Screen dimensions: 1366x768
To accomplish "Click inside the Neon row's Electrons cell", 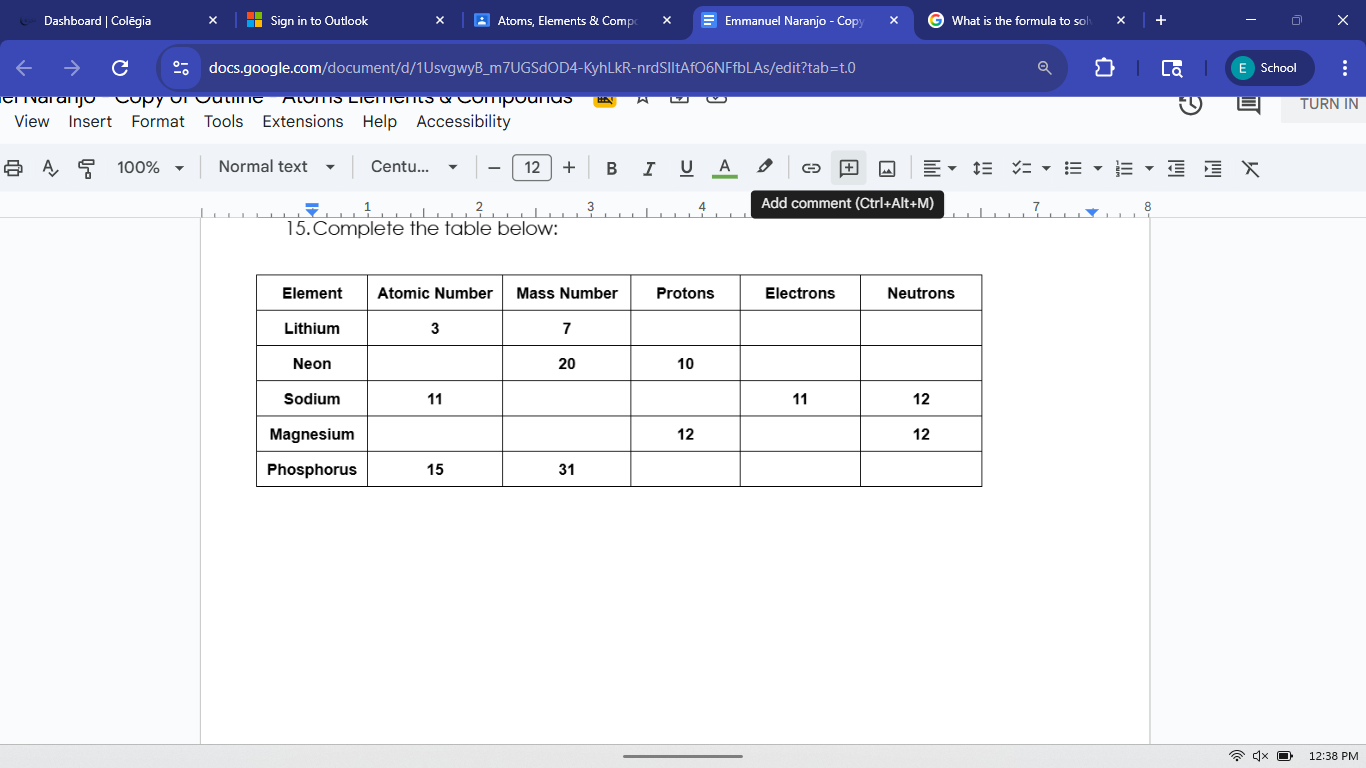I will (800, 363).
